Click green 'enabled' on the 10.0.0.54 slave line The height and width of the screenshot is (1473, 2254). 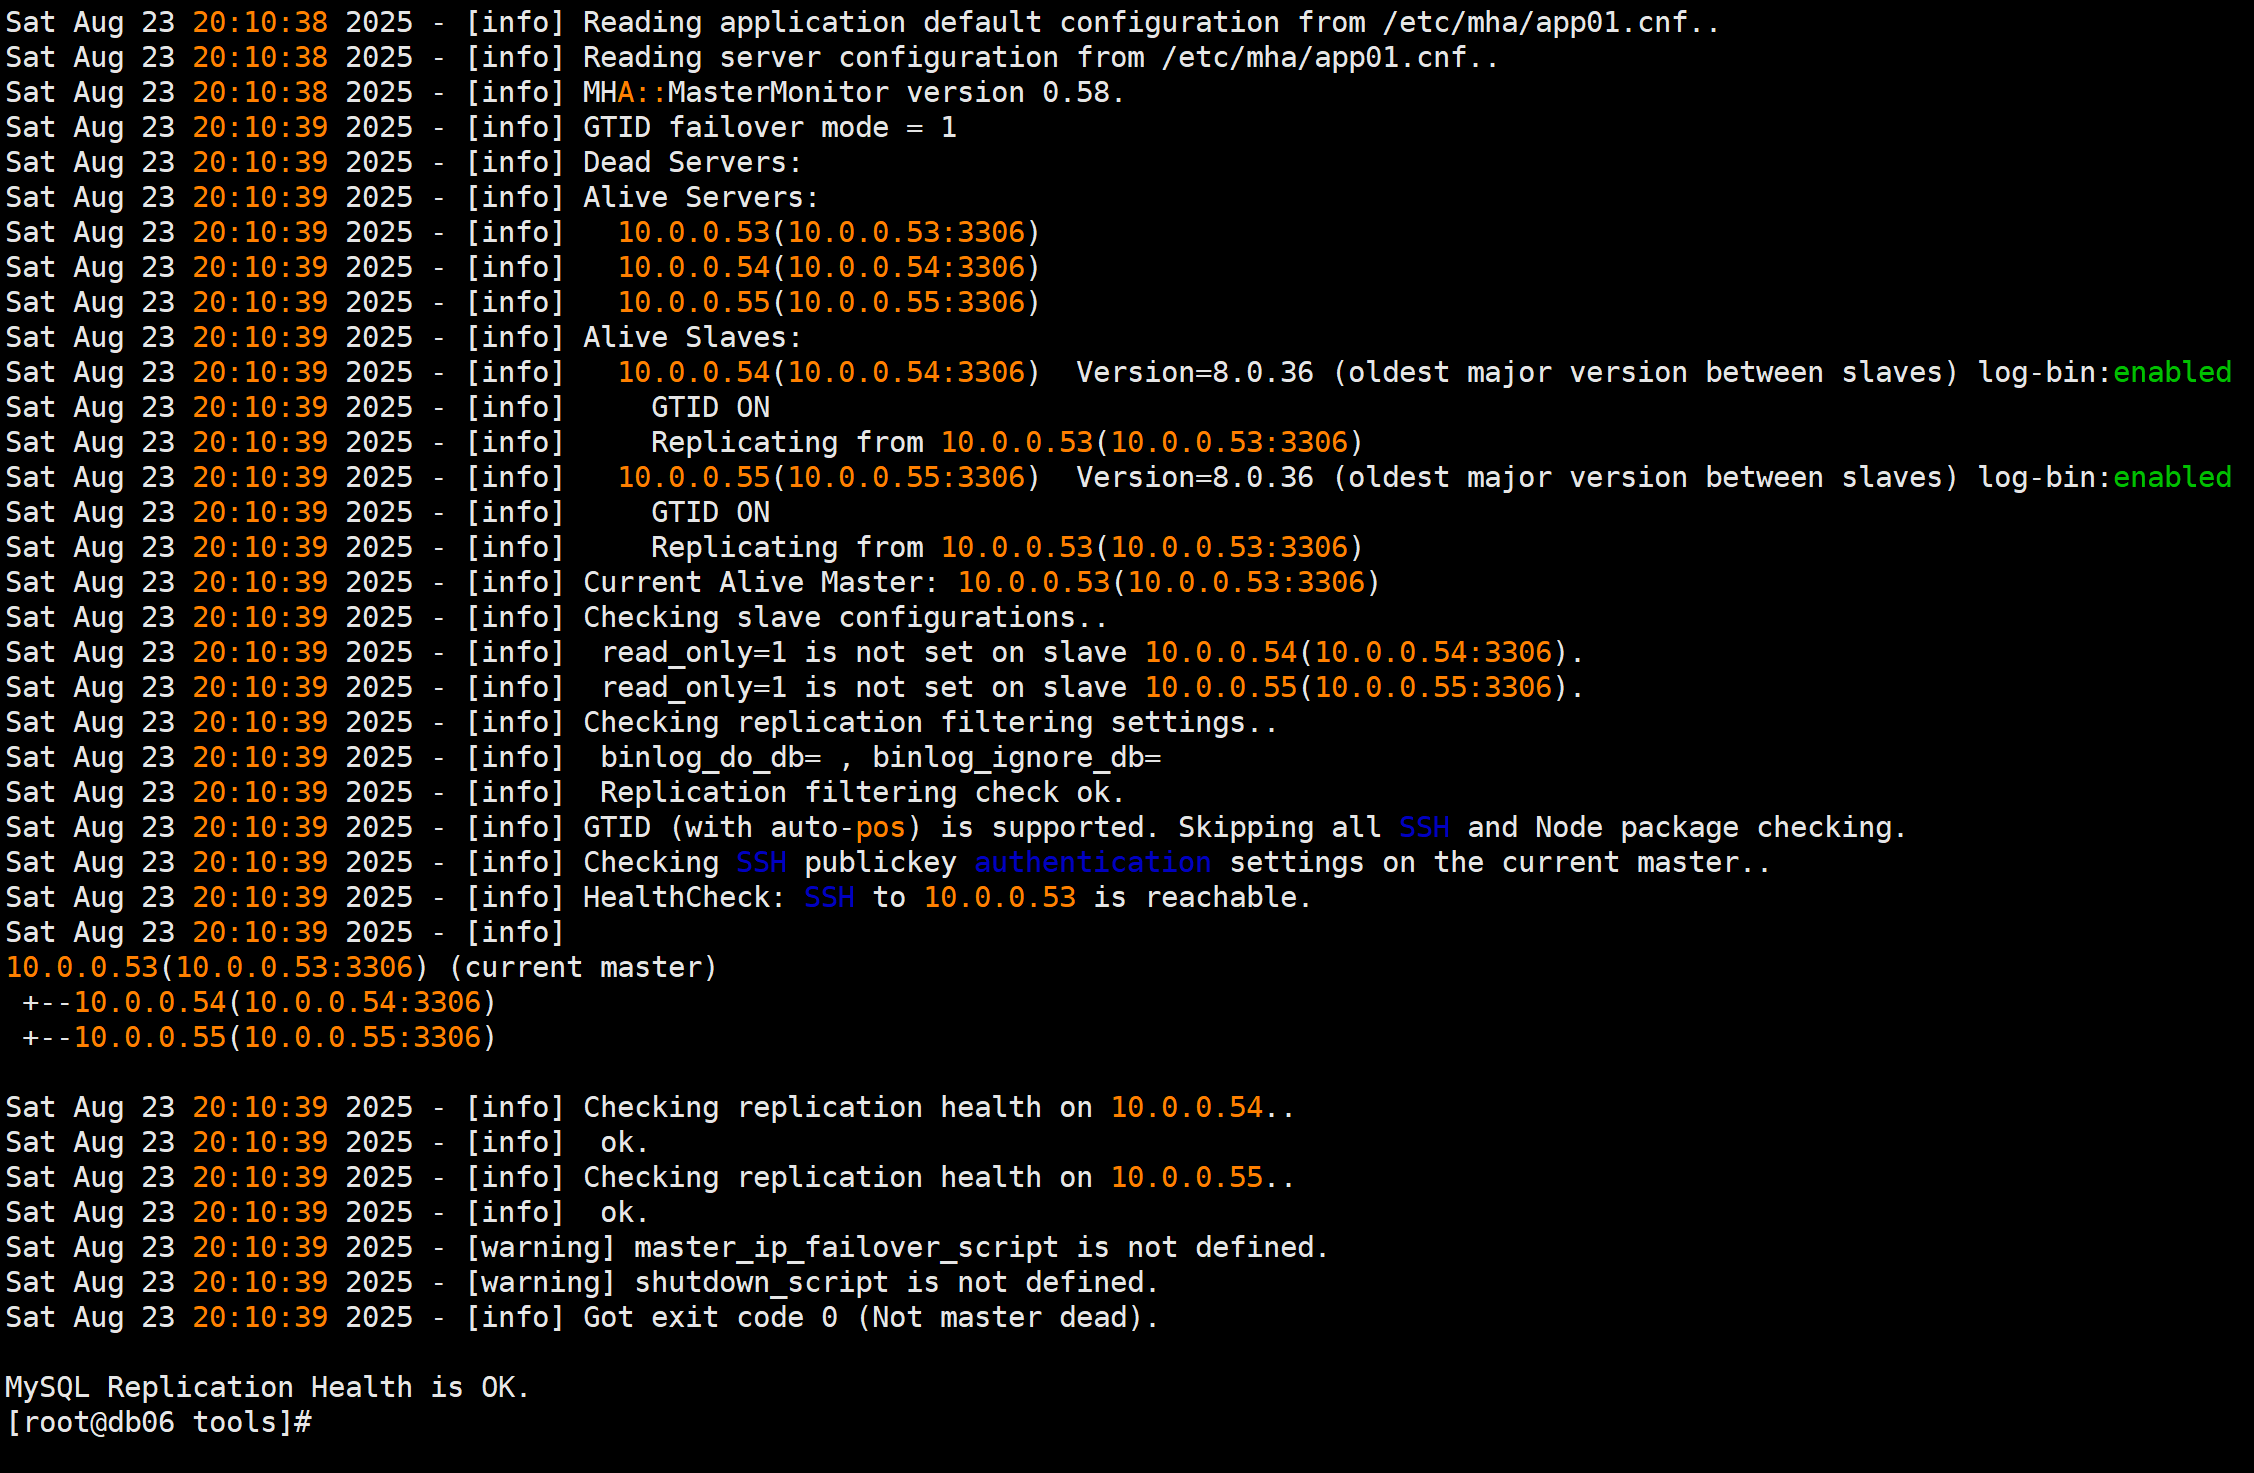pyautogui.click(x=2172, y=372)
